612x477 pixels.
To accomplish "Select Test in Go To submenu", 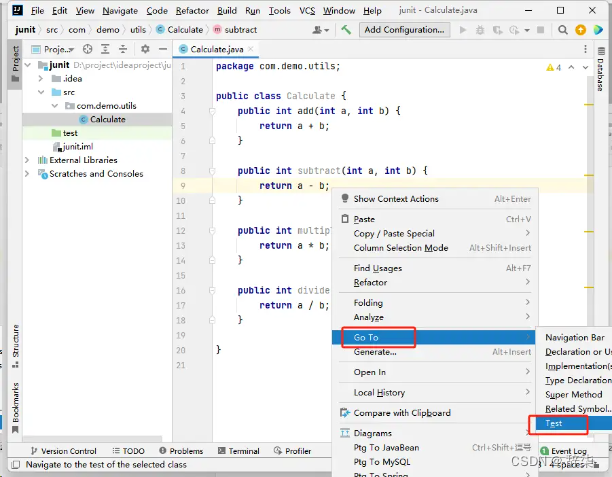I will point(574,423).
